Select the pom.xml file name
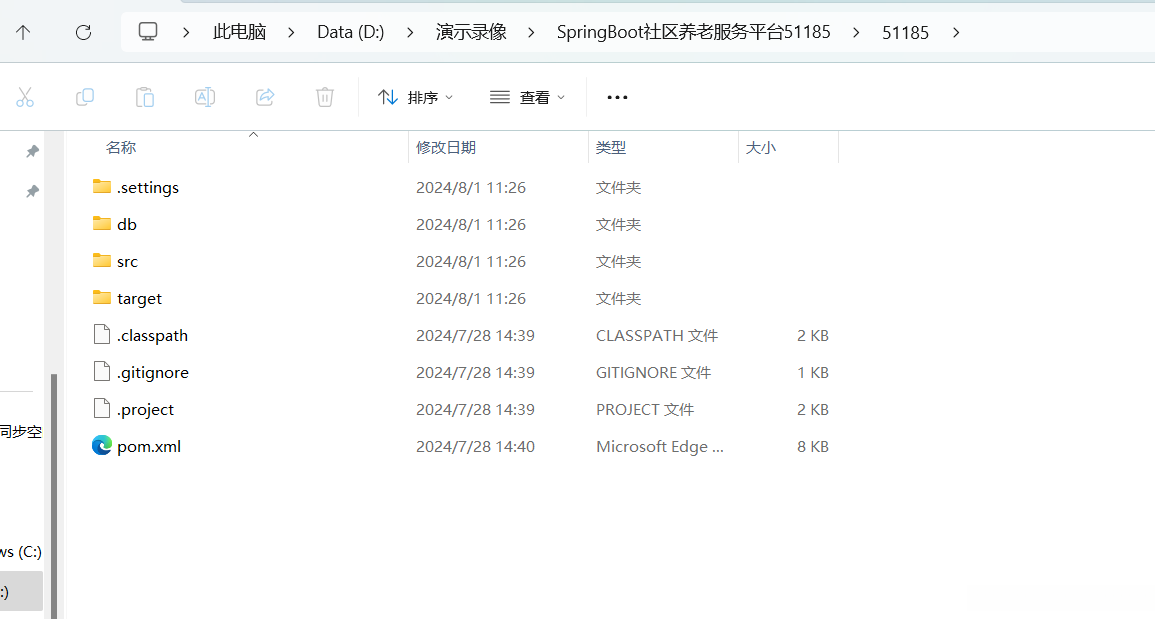The height and width of the screenshot is (619, 1155). [x=149, y=447]
